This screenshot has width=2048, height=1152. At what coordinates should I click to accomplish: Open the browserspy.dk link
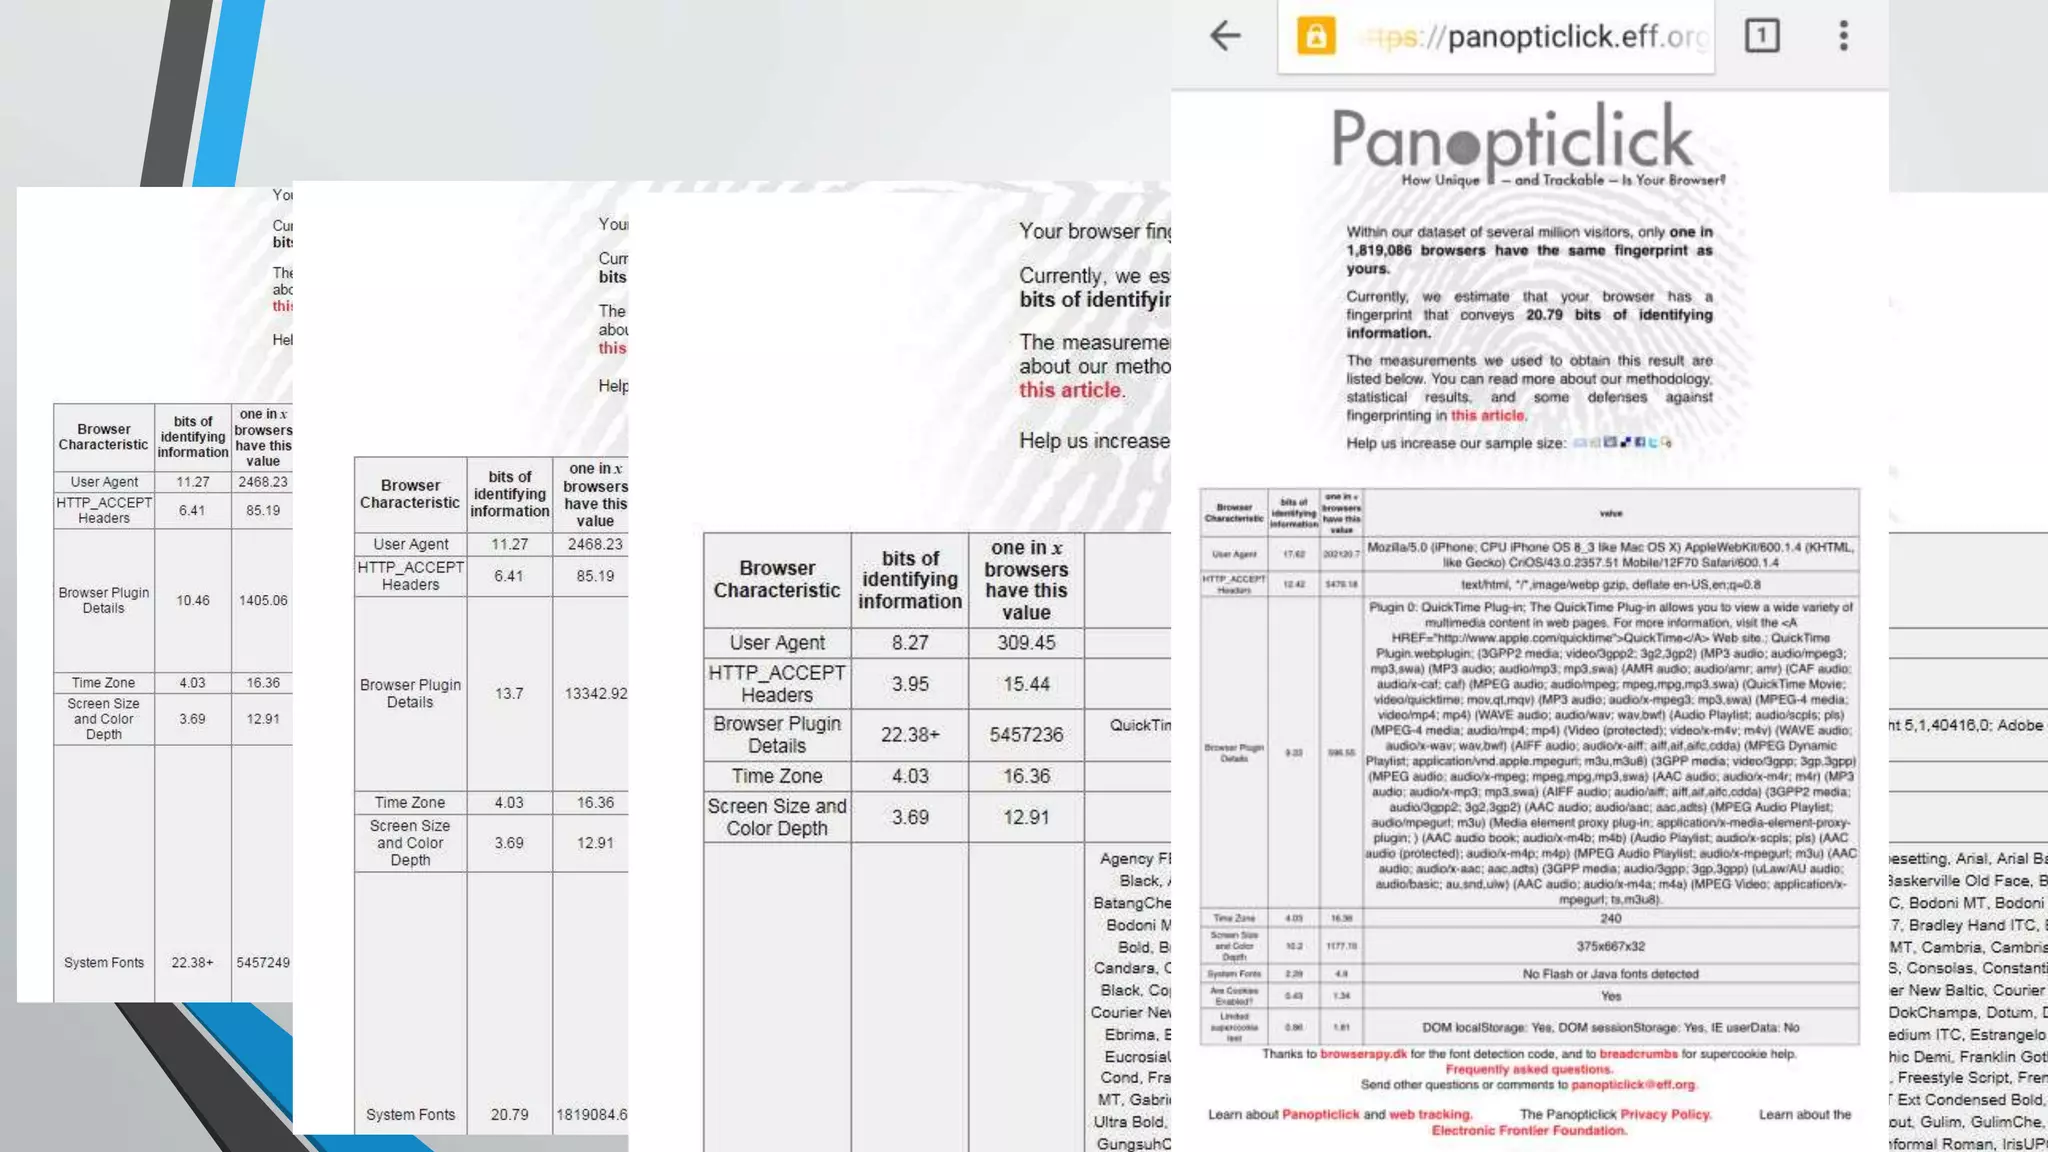tap(1362, 1054)
